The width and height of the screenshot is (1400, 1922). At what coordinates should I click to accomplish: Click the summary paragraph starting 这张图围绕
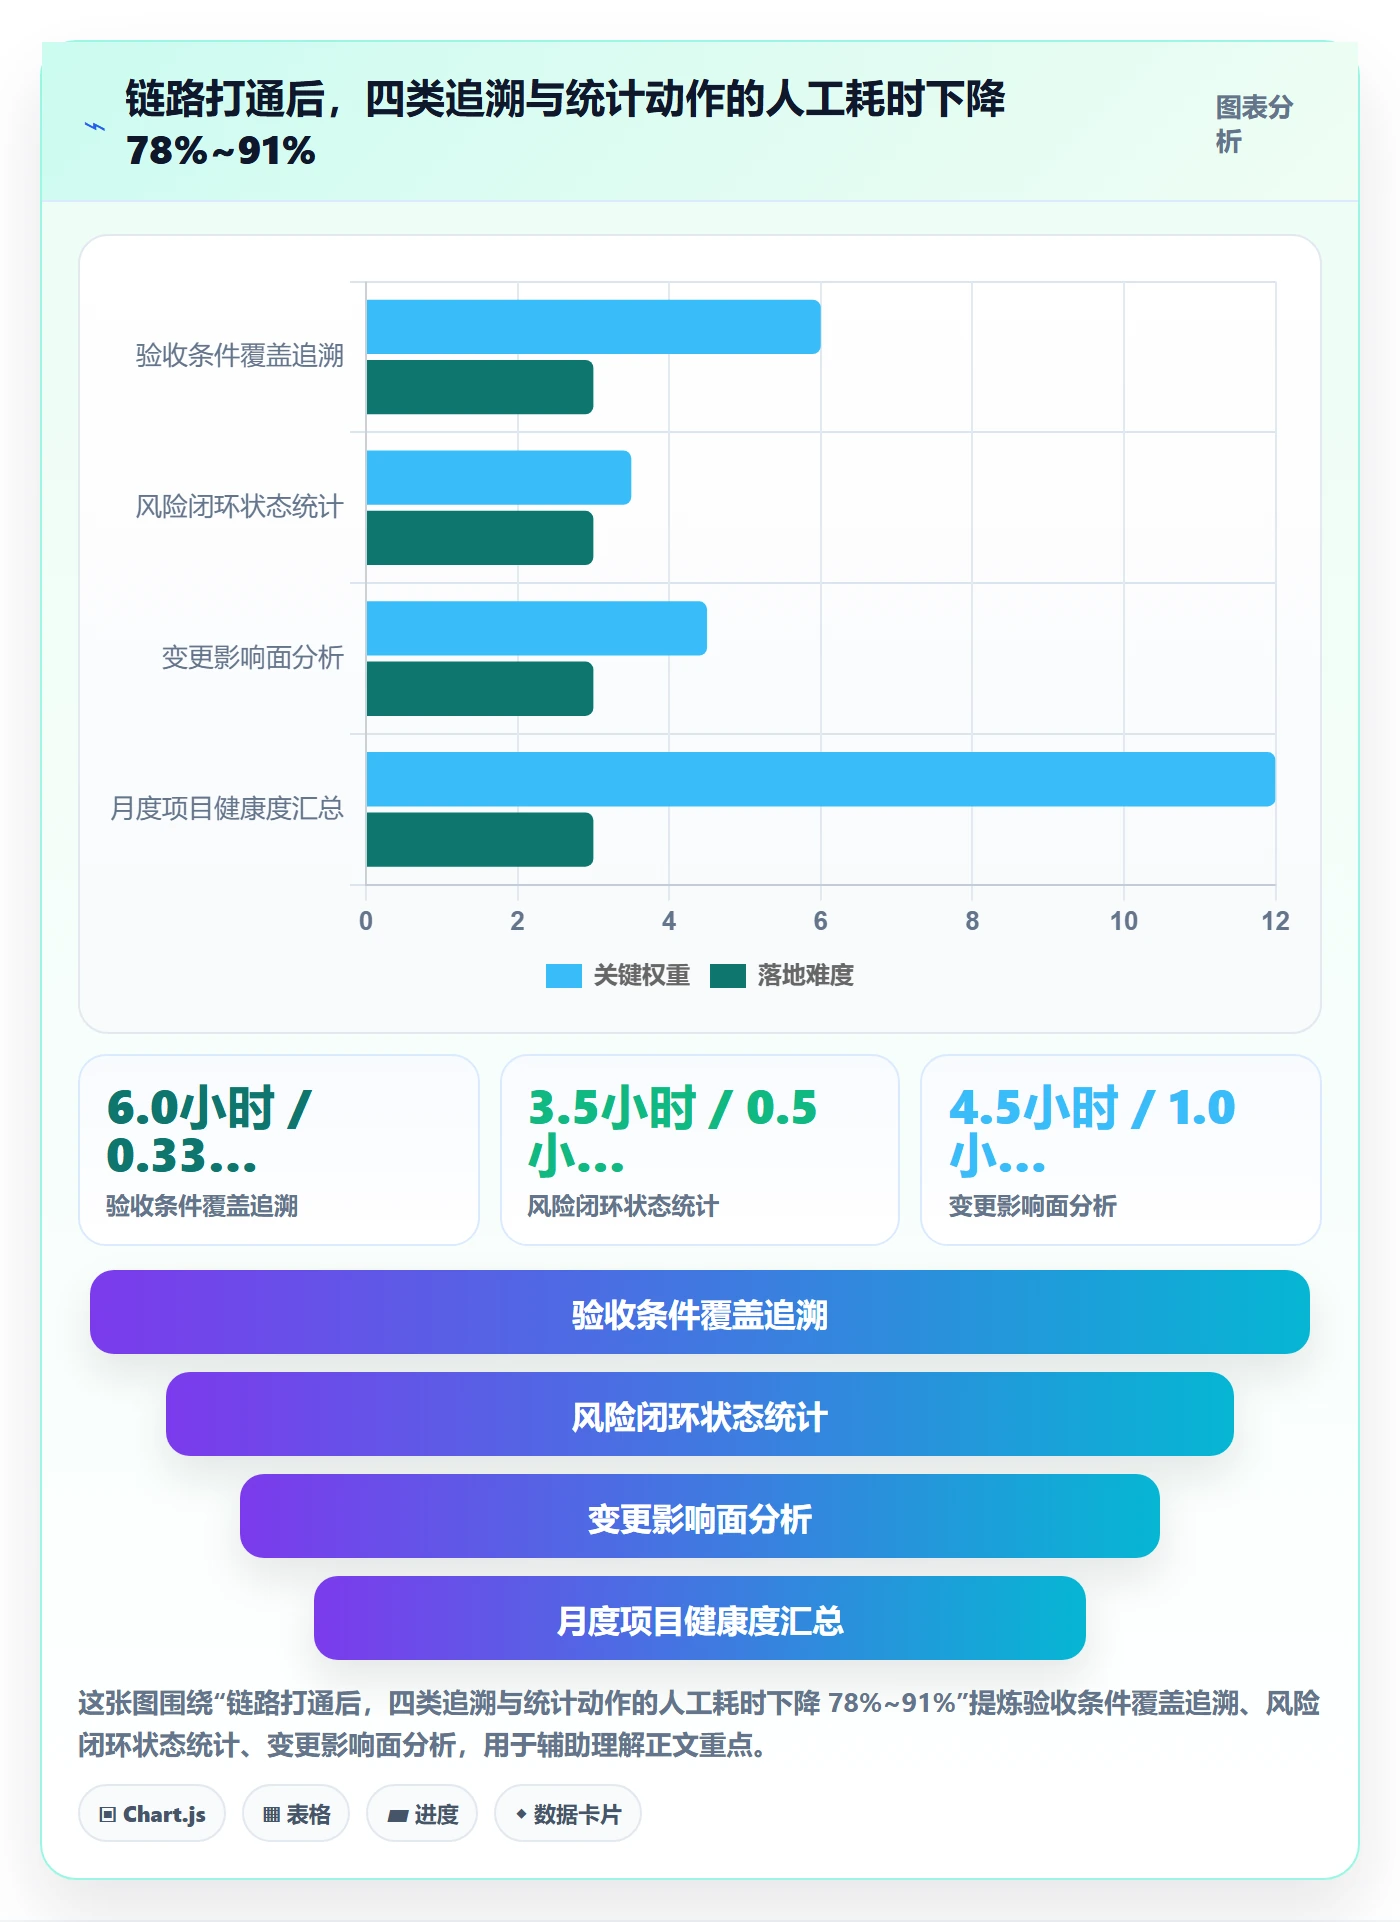tap(700, 1724)
